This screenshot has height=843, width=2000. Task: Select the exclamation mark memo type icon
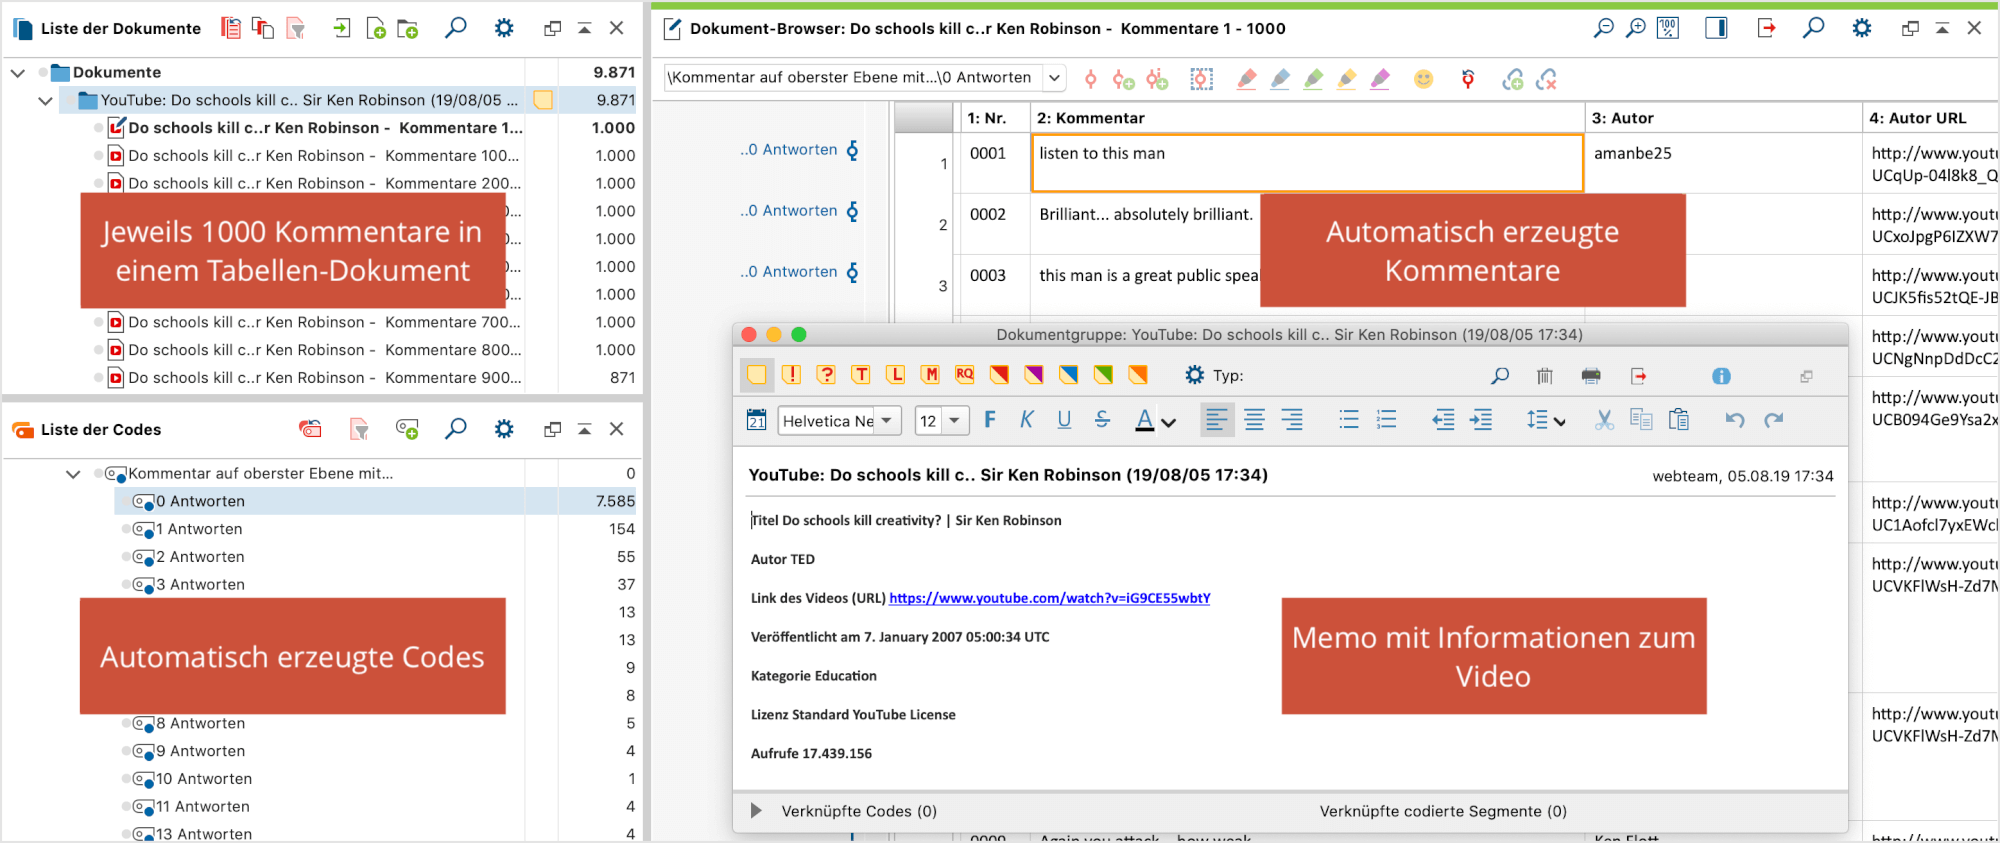[x=791, y=375]
